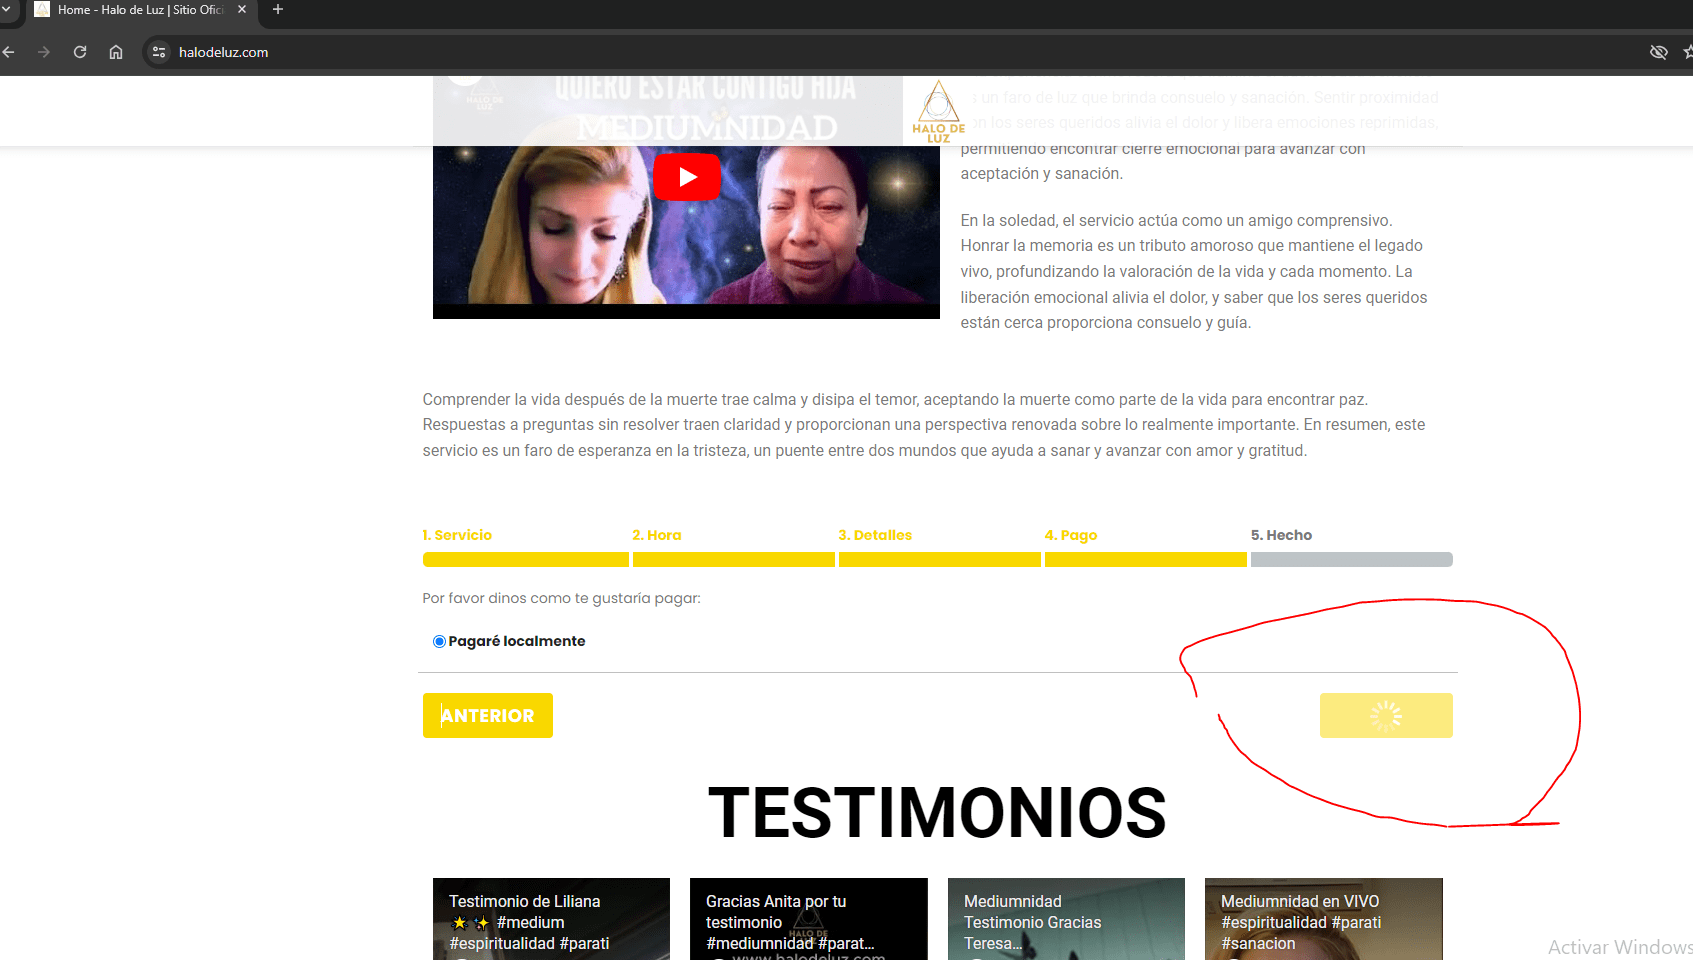Screen dimensions: 1693x960
Task: Click the Pago progress bar segment
Action: [x=1146, y=560]
